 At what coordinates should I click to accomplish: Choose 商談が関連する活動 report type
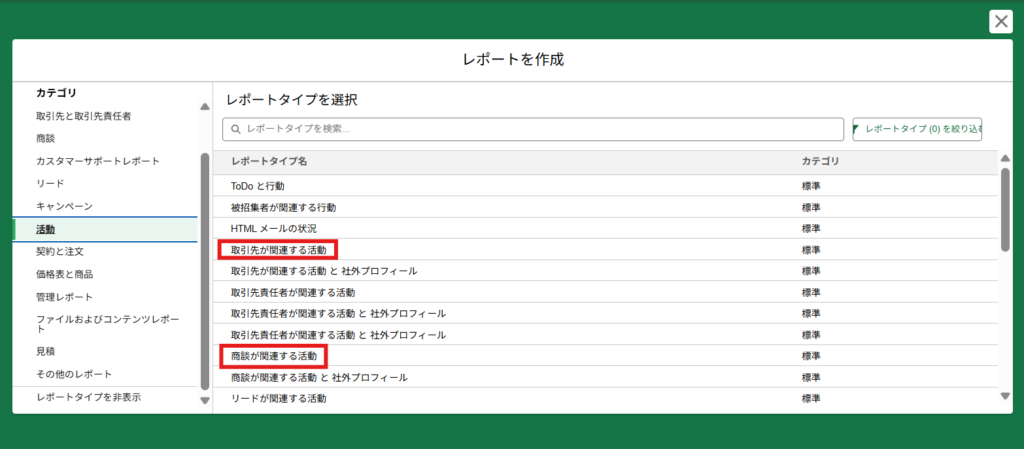click(x=274, y=356)
